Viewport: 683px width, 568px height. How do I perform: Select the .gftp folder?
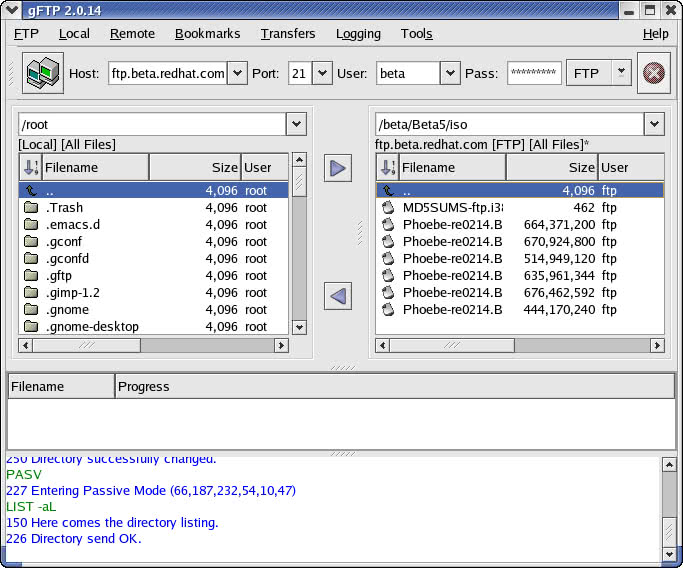pos(154,275)
